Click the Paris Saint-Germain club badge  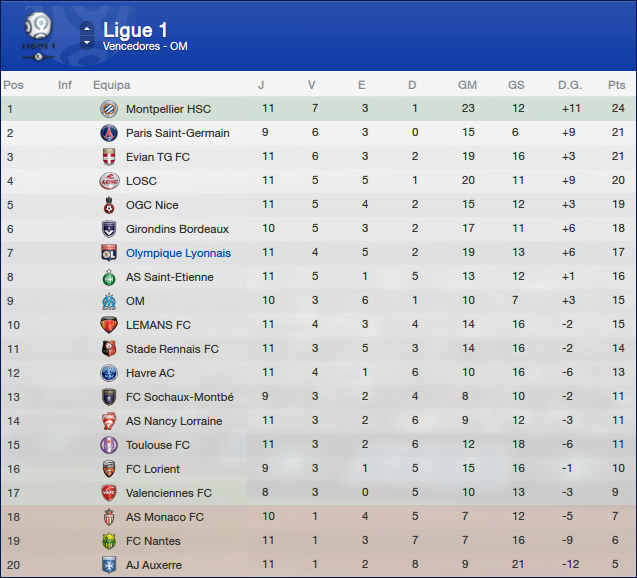pyautogui.click(x=108, y=133)
